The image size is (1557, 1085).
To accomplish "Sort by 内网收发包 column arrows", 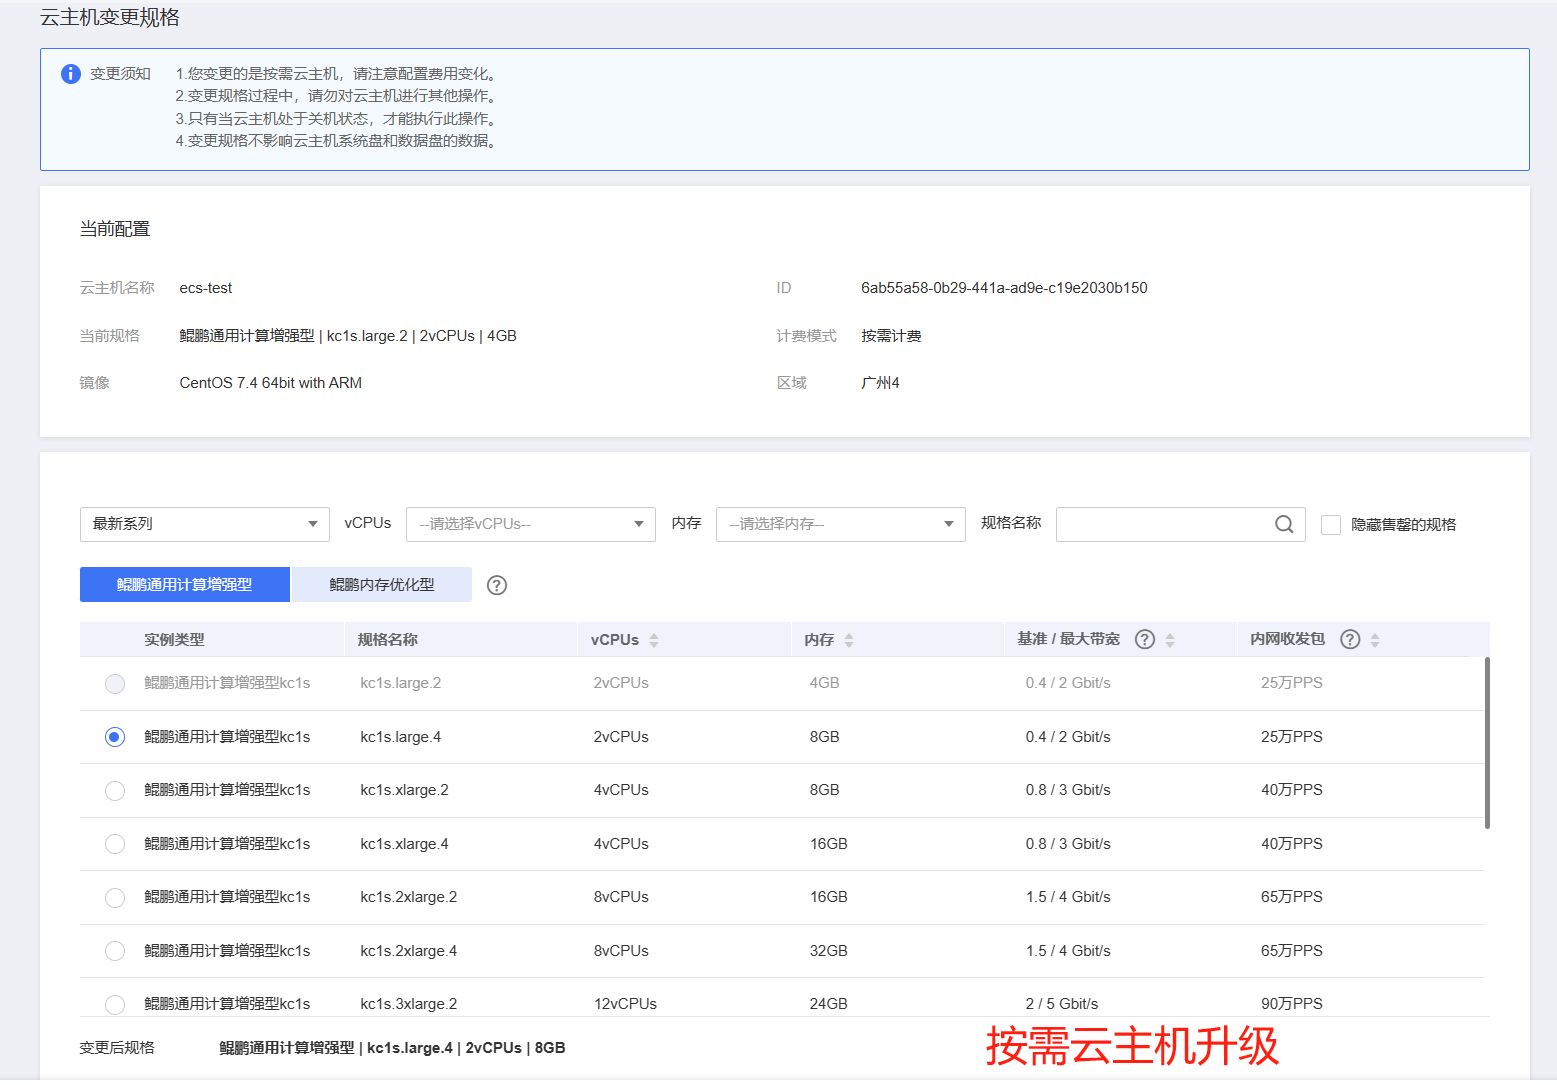I will point(1375,640).
